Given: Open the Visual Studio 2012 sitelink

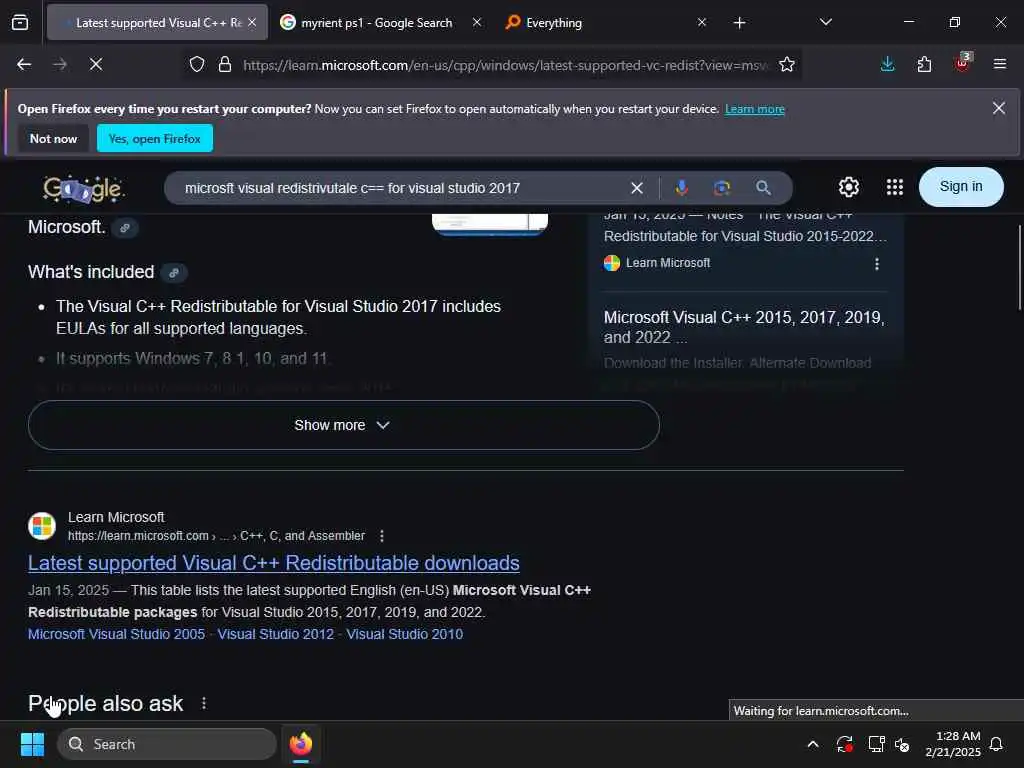Looking at the screenshot, I should 276,634.
